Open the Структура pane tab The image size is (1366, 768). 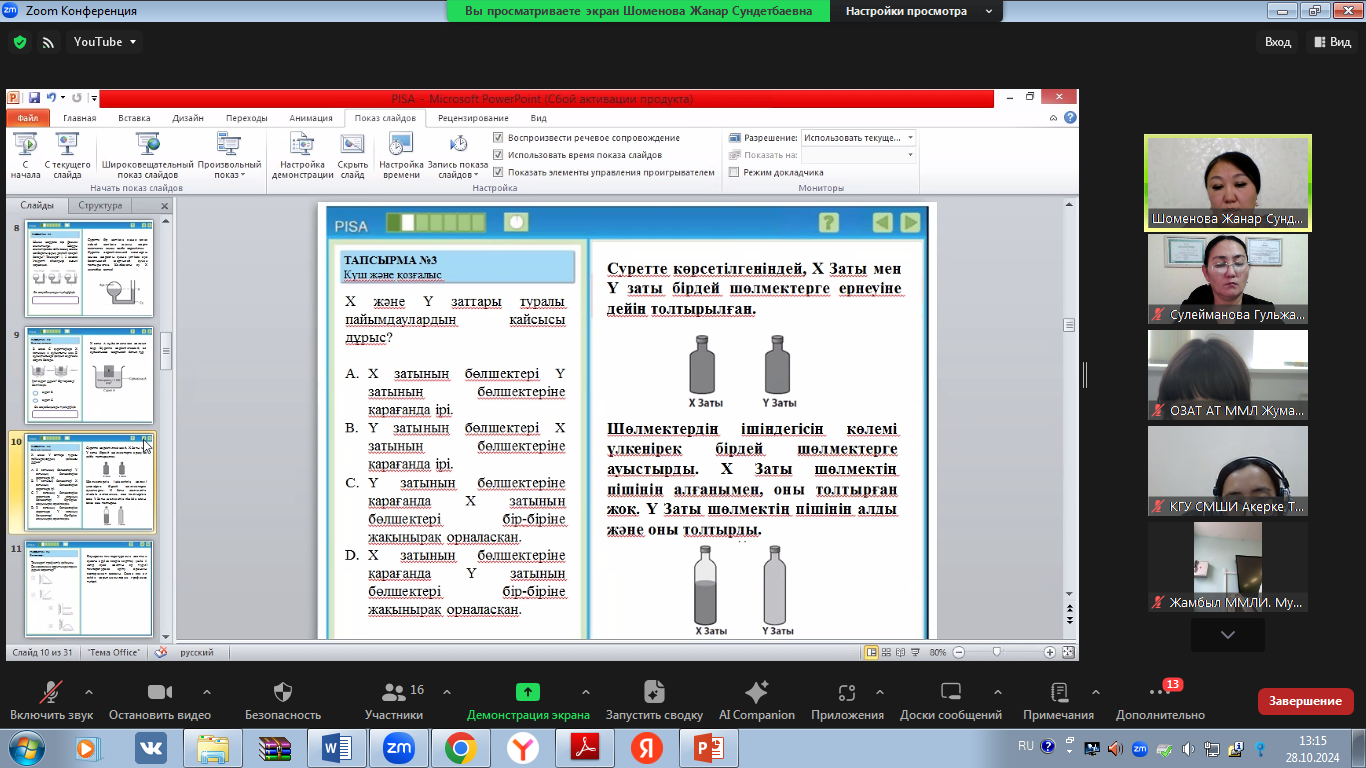tap(100, 205)
